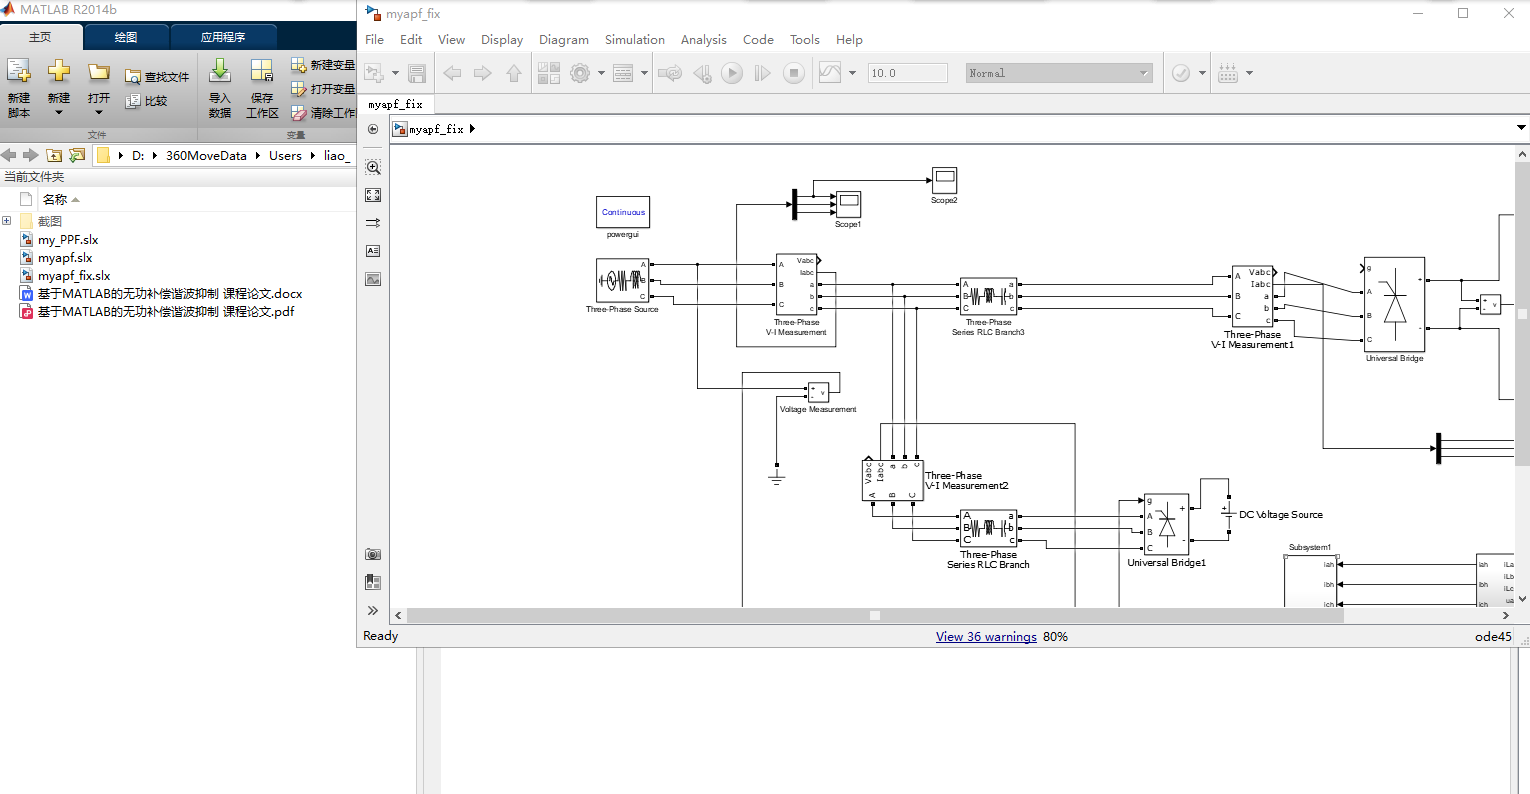Click MATLAB's up-one-folder icon
The width and height of the screenshot is (1530, 794).
click(x=54, y=155)
